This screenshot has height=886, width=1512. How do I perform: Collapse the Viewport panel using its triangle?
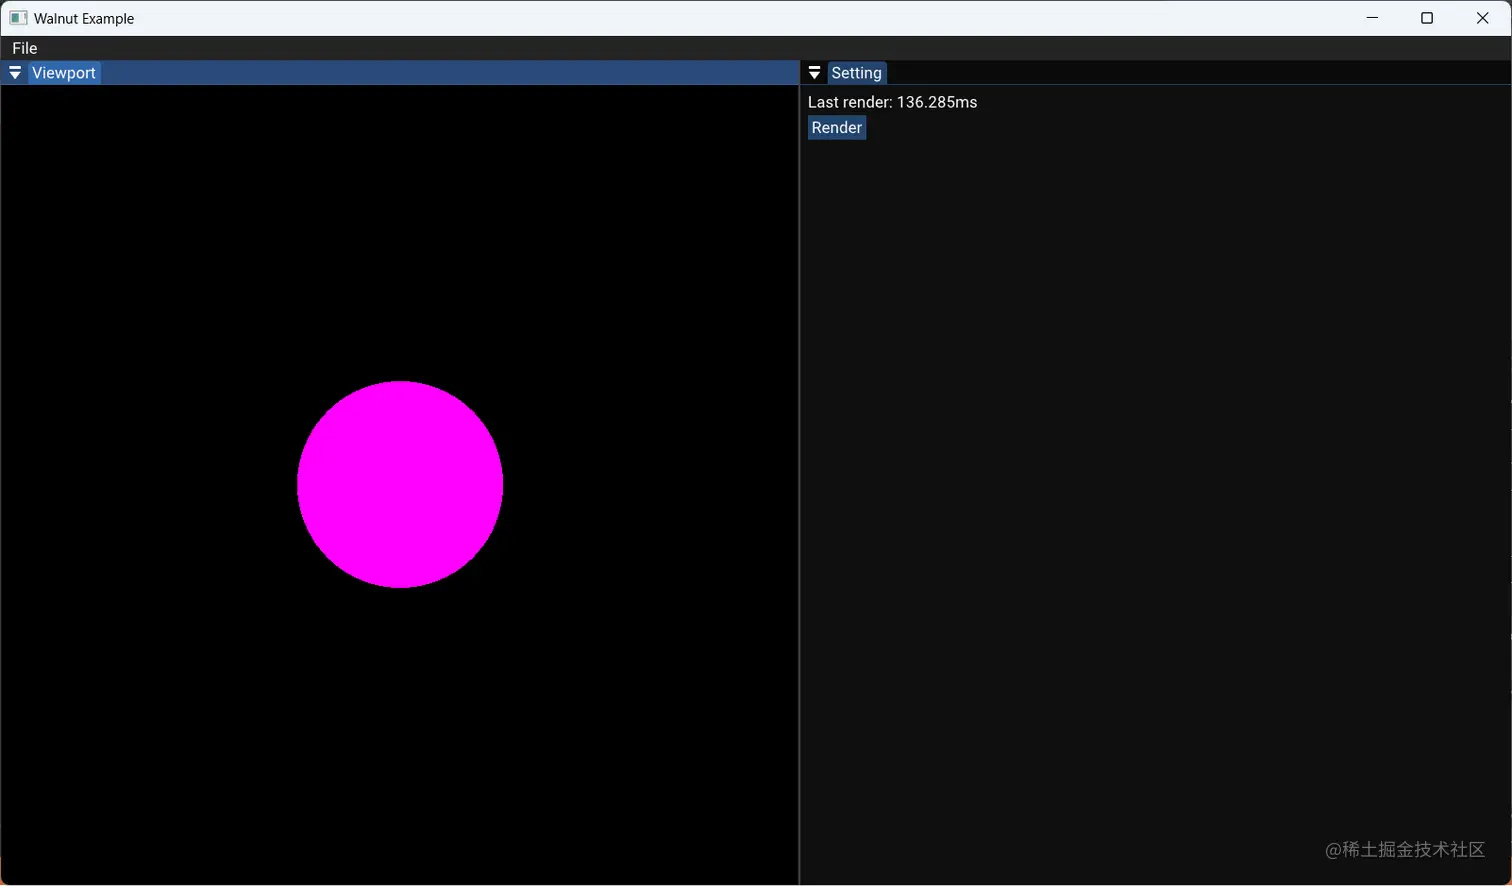pos(15,73)
